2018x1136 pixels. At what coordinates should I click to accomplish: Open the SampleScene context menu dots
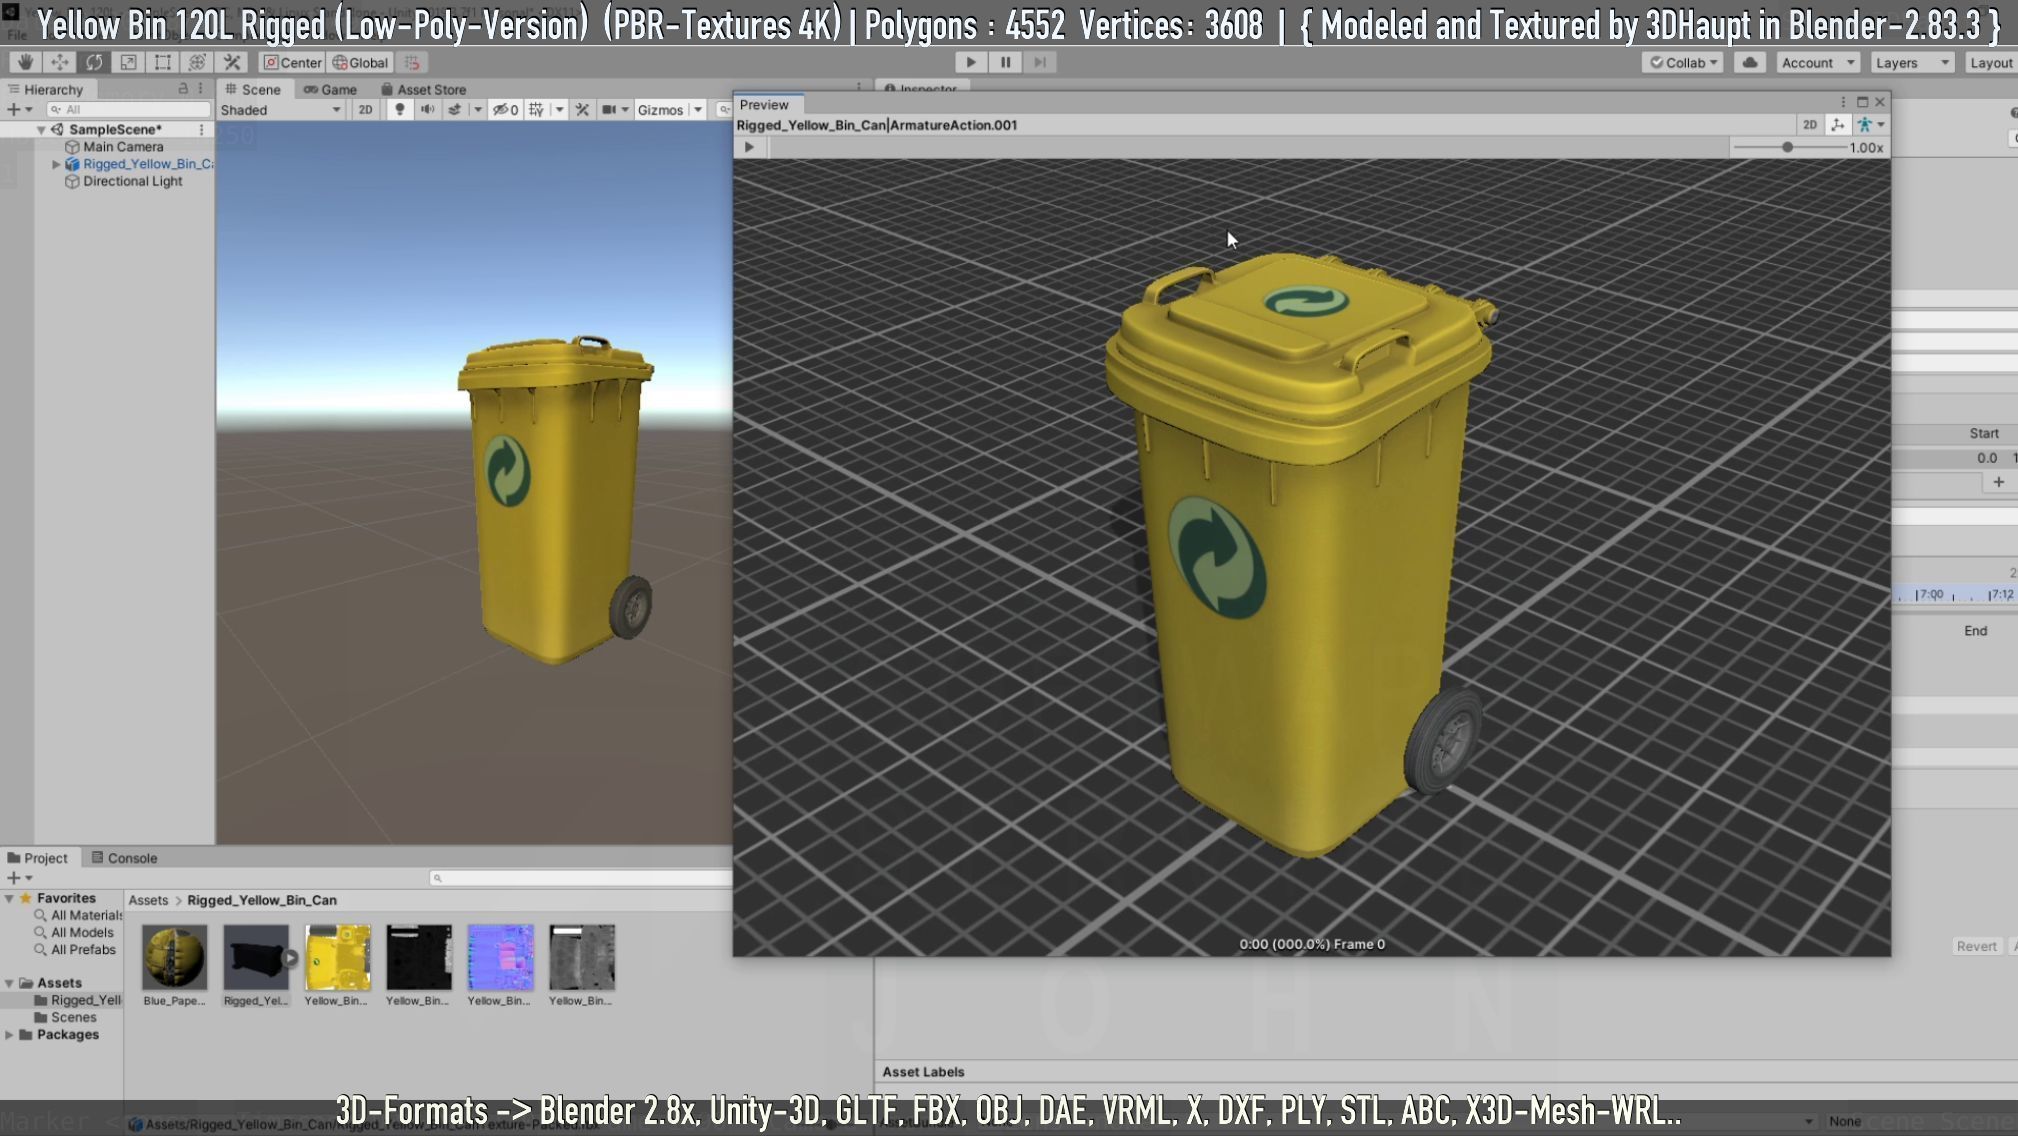(x=201, y=129)
